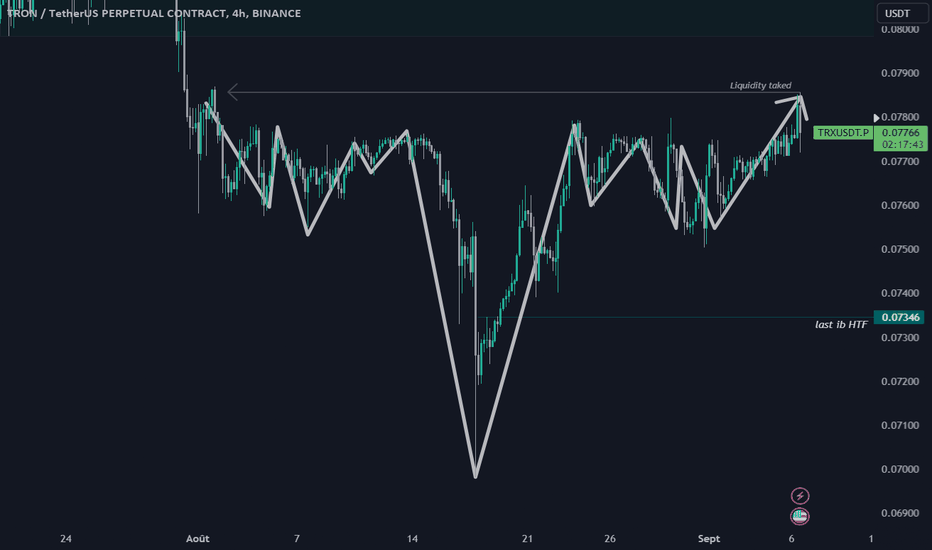The height and width of the screenshot is (550, 932).
Task: Click the 'Août' date on time axis
Action: [197, 539]
